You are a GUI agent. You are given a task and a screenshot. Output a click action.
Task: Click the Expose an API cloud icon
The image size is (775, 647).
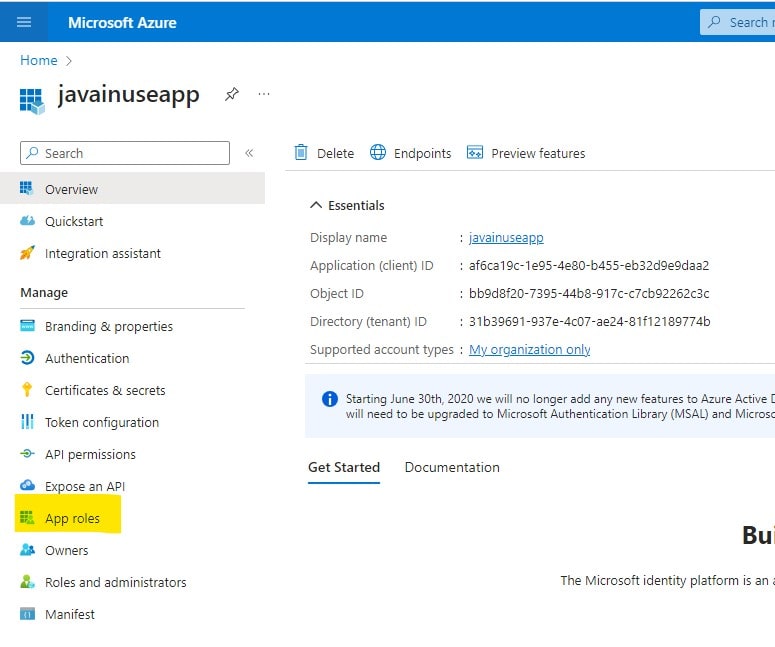27,485
